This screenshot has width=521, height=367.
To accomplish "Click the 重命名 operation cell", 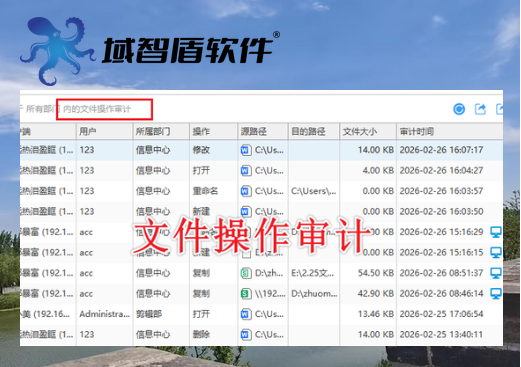I will click(205, 191).
